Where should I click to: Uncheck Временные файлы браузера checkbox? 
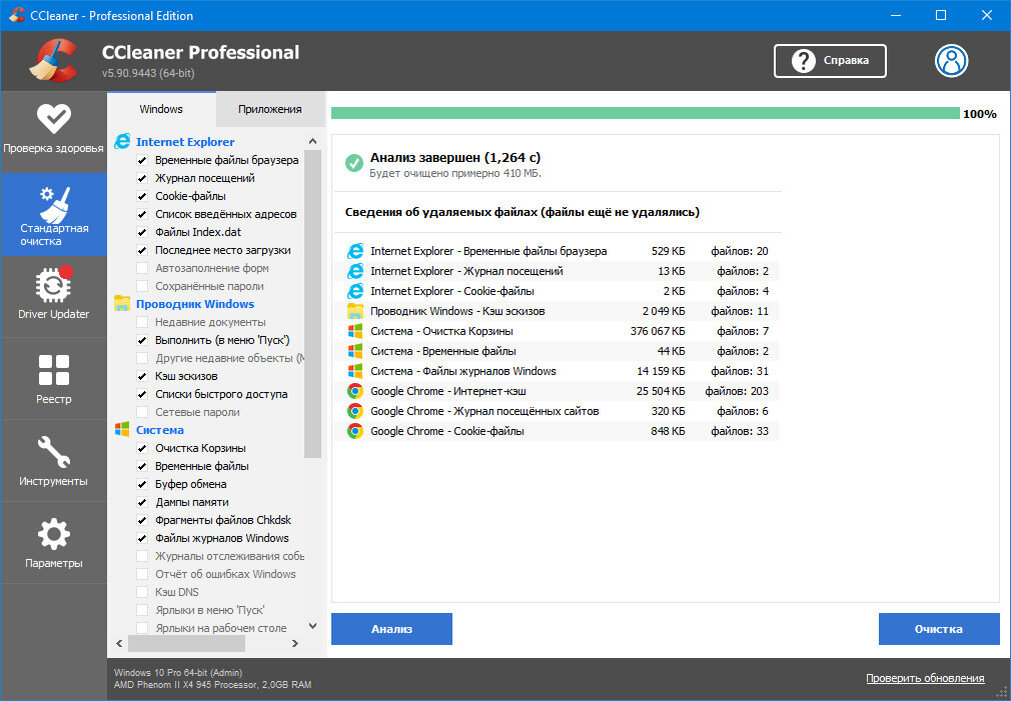click(142, 160)
